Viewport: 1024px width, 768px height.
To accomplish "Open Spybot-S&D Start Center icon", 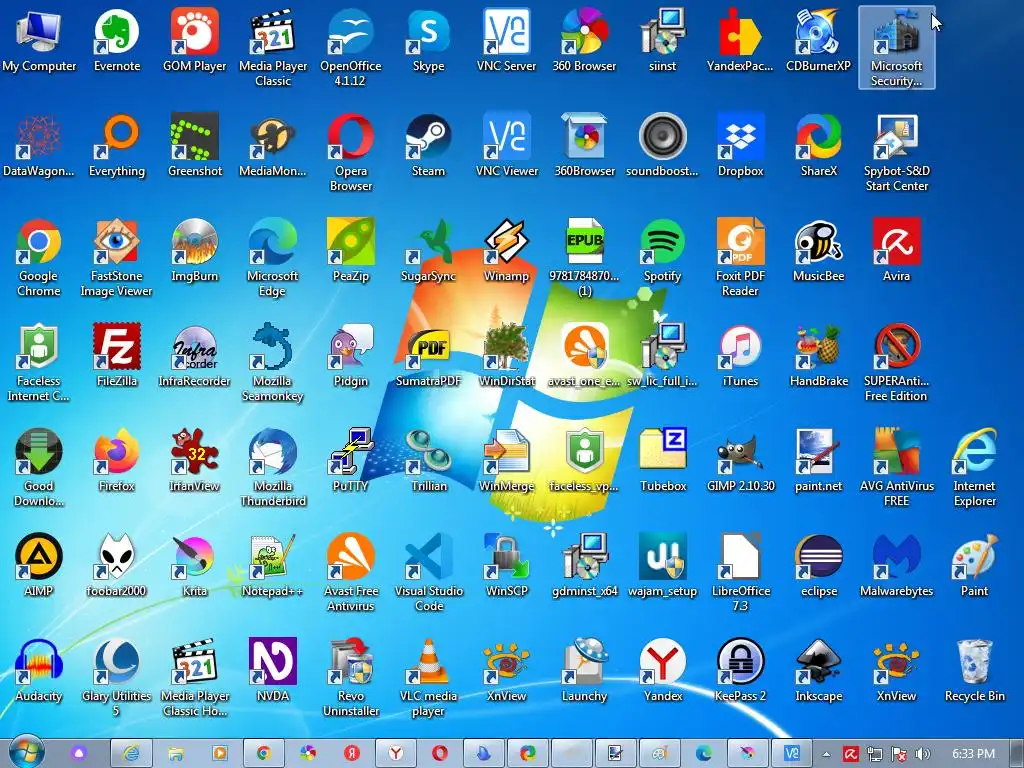I will (897, 153).
